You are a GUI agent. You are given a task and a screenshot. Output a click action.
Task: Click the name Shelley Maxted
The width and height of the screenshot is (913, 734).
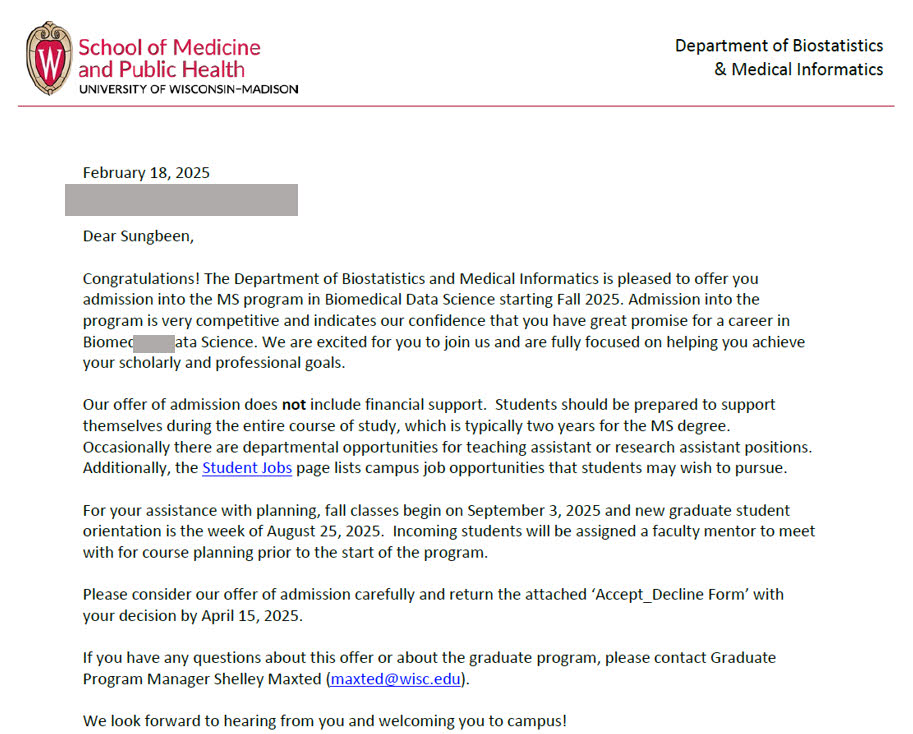(270, 679)
